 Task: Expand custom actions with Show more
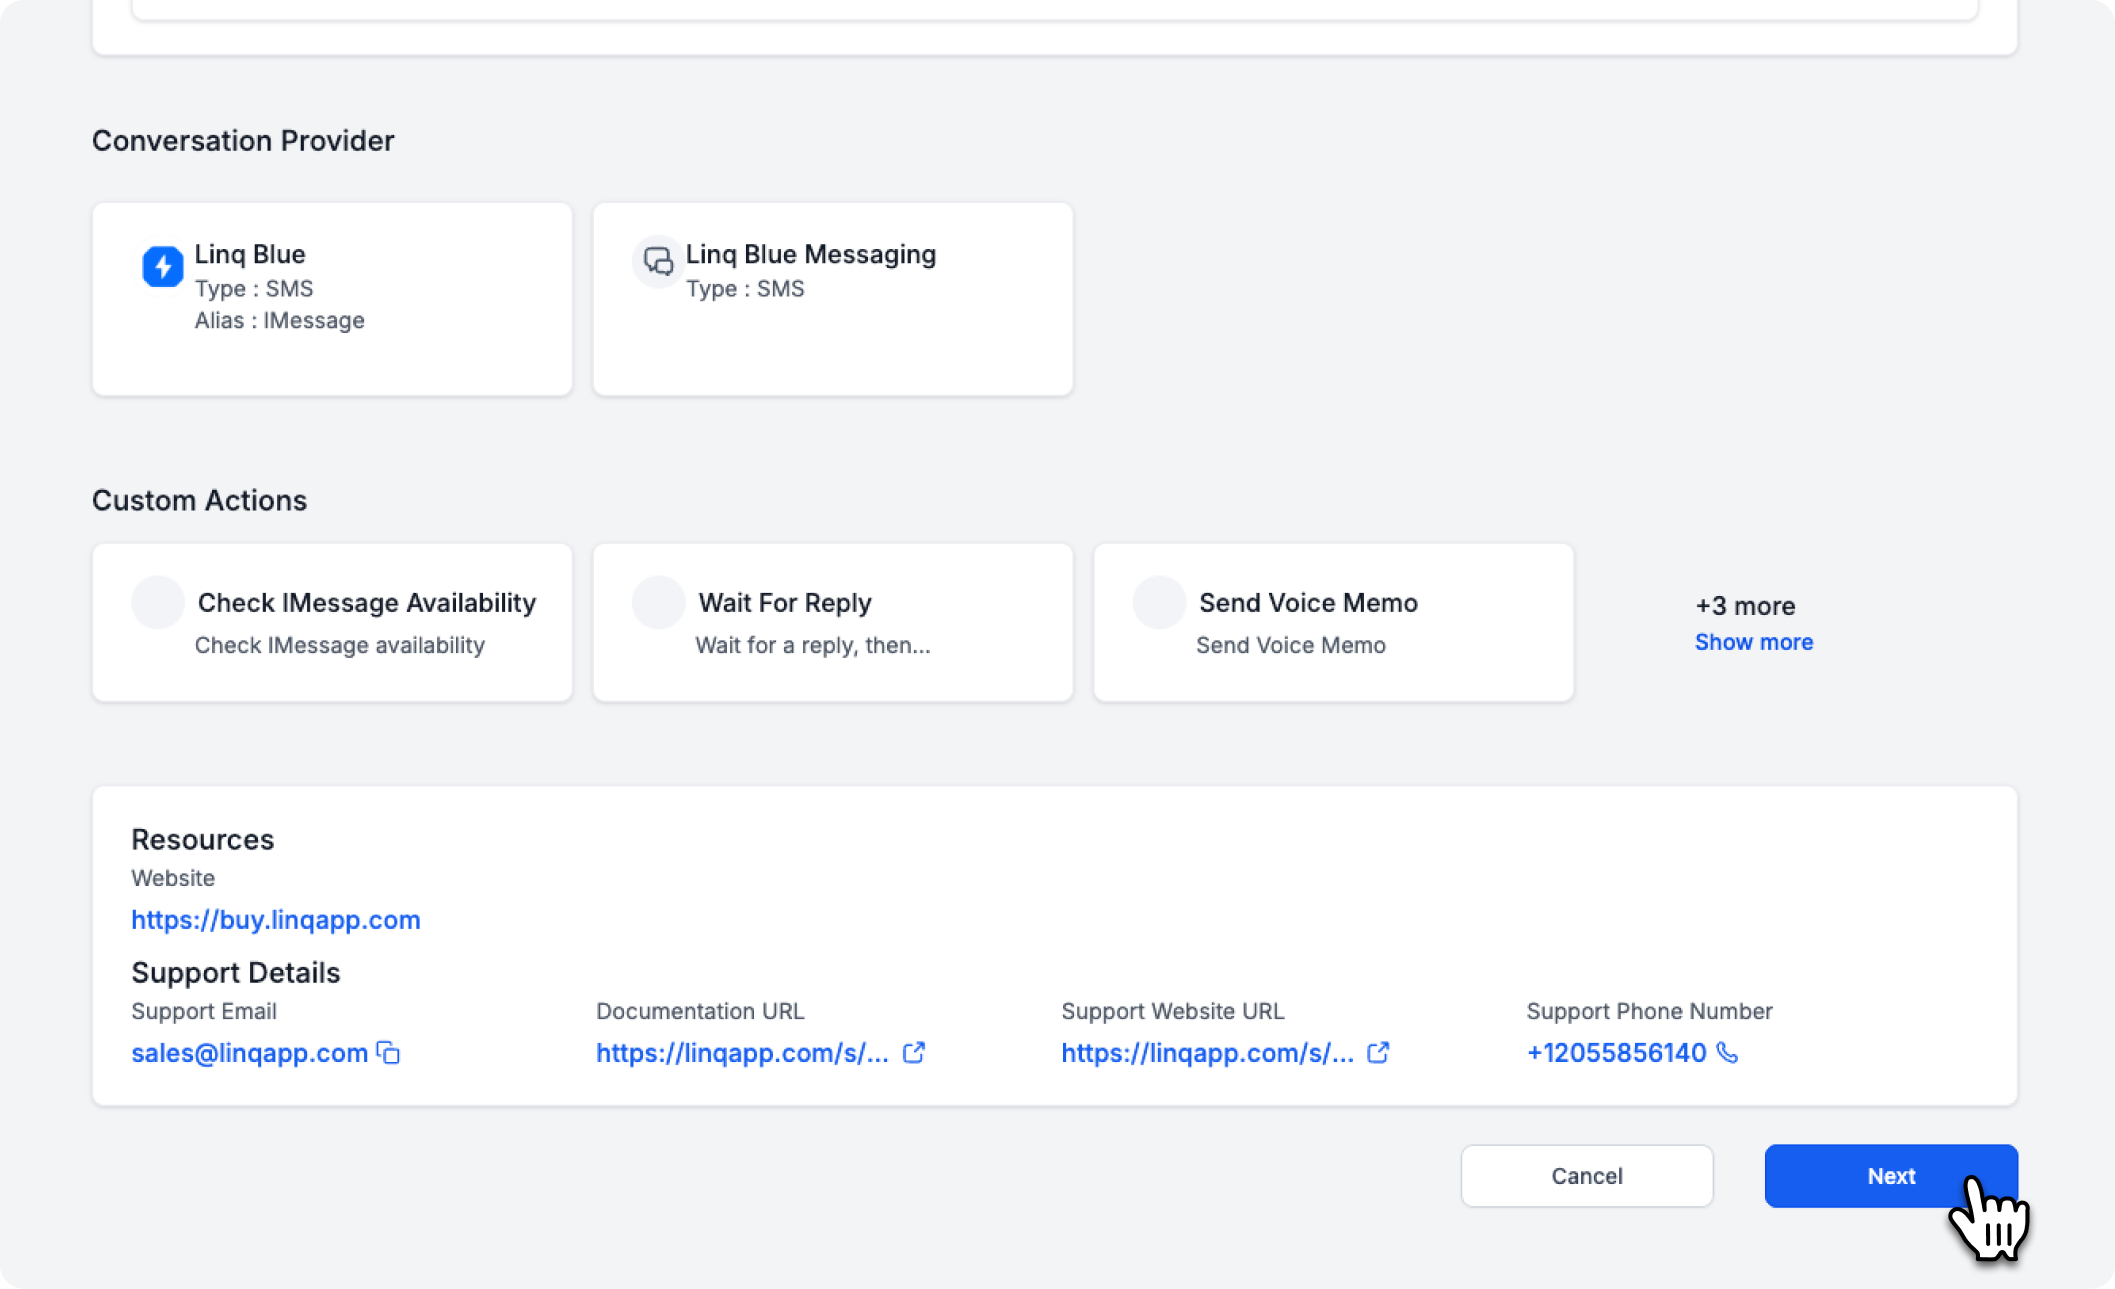coord(1753,642)
